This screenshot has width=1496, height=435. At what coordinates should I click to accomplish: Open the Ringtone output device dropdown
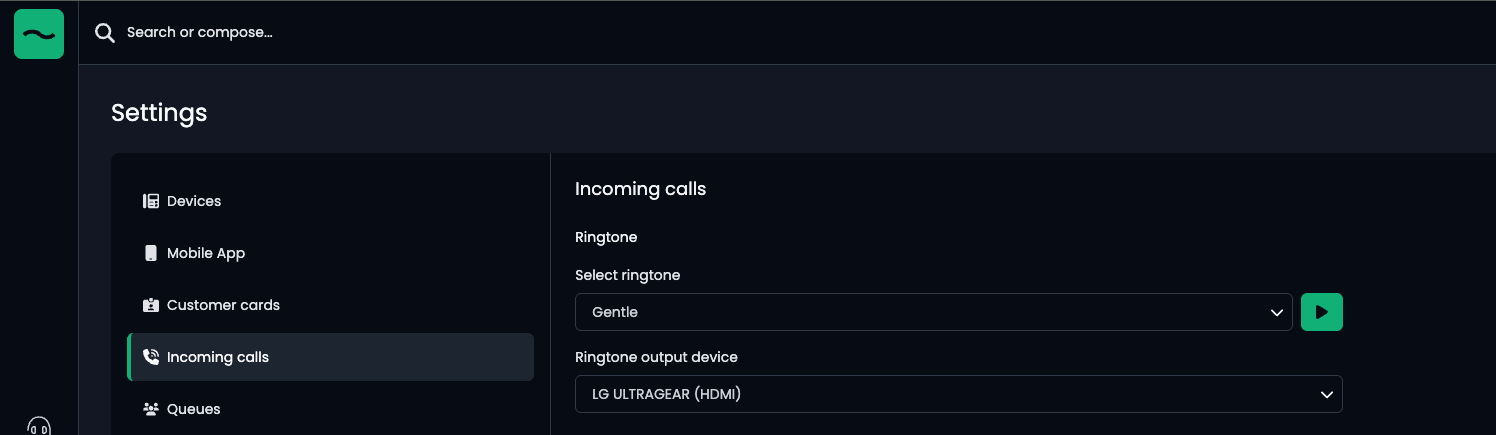940,394
